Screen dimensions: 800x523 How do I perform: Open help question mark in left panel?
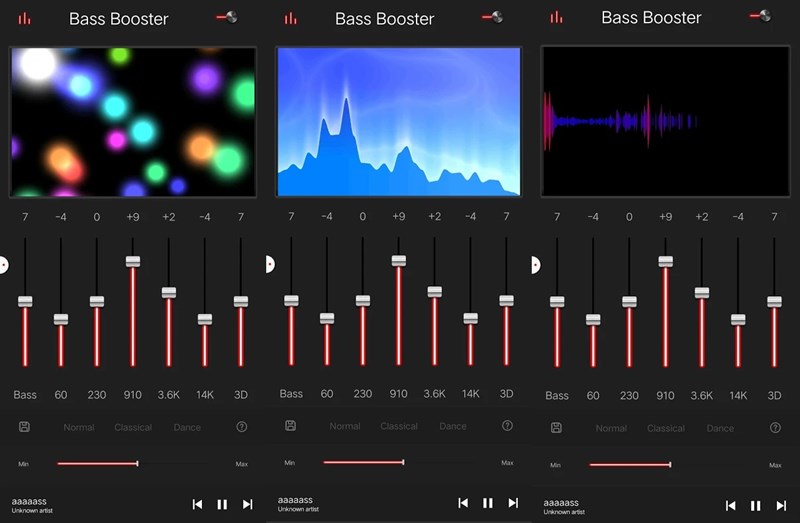[x=242, y=427]
